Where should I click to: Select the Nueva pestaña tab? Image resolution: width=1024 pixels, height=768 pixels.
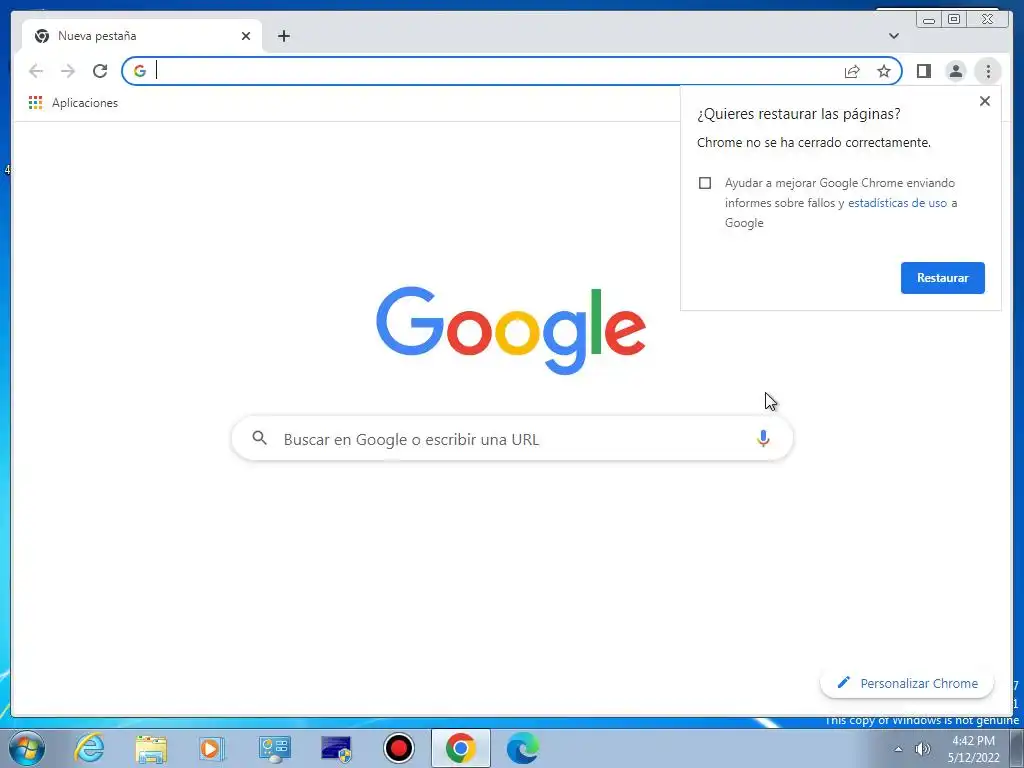(142, 36)
